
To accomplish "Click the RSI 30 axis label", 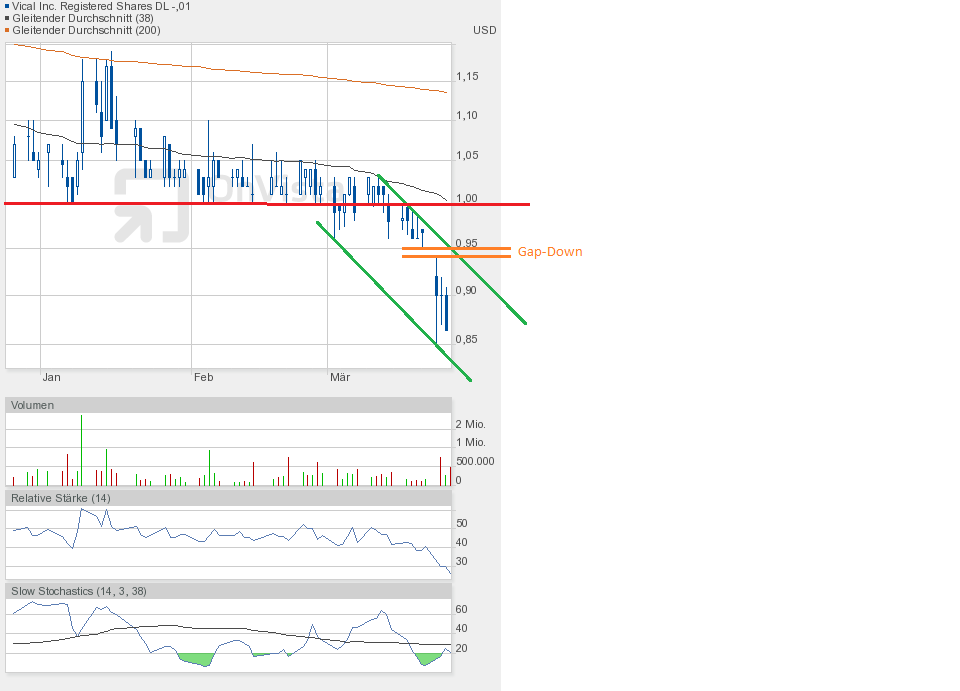I will point(462,561).
